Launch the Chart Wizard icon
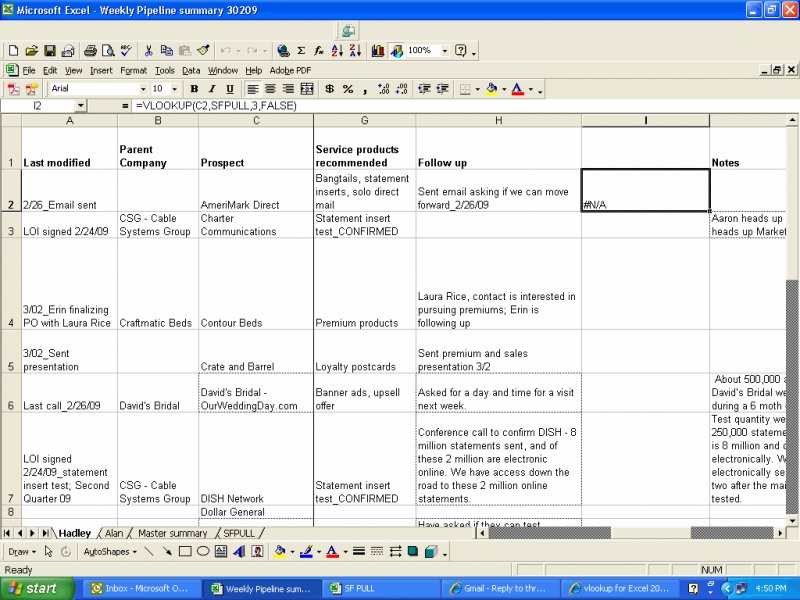 378,51
